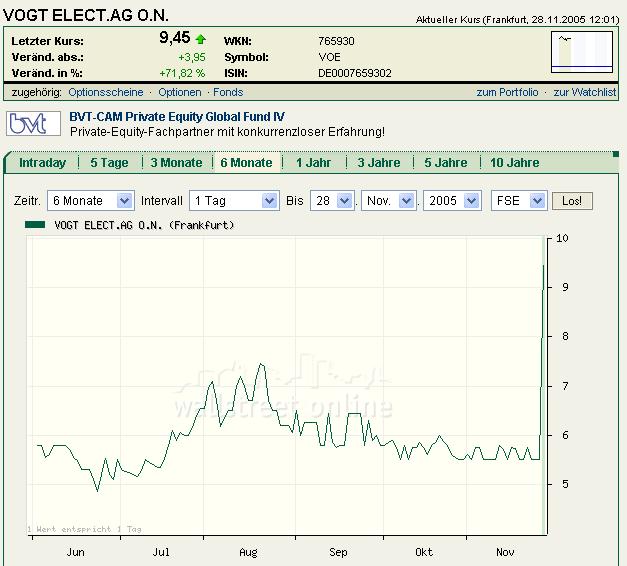Image resolution: width=627 pixels, height=566 pixels.
Task: Switch to the 5 Jahre tab
Action: coord(445,163)
